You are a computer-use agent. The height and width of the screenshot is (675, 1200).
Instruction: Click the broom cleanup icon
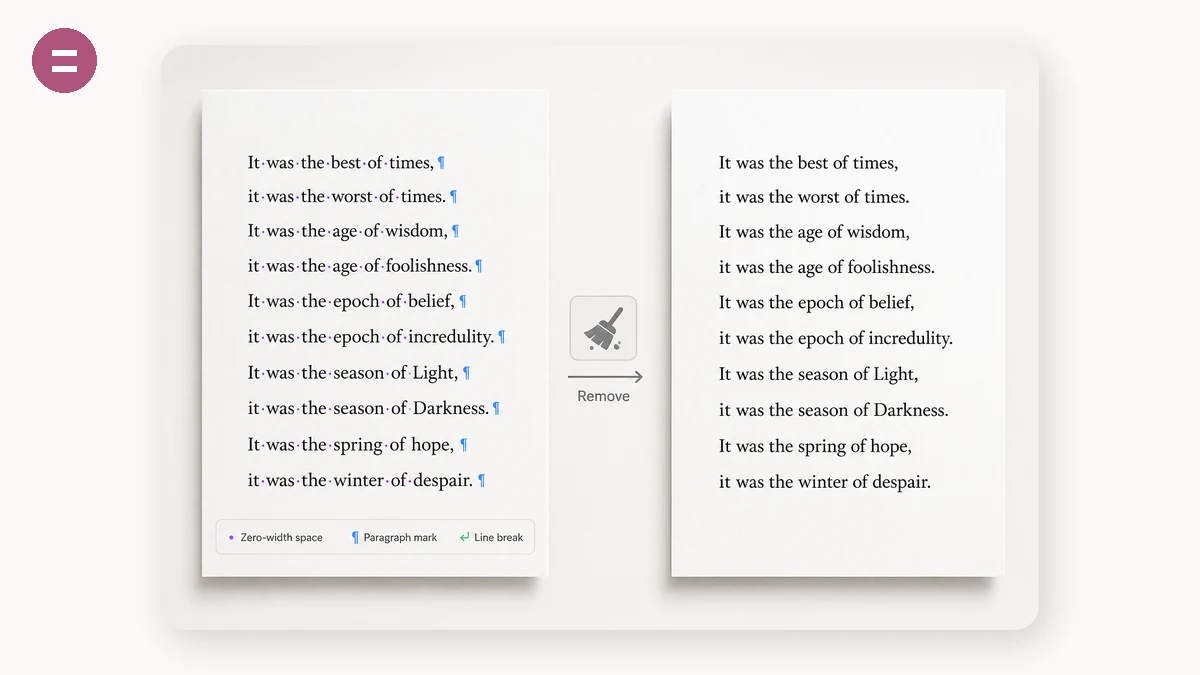[603, 328]
